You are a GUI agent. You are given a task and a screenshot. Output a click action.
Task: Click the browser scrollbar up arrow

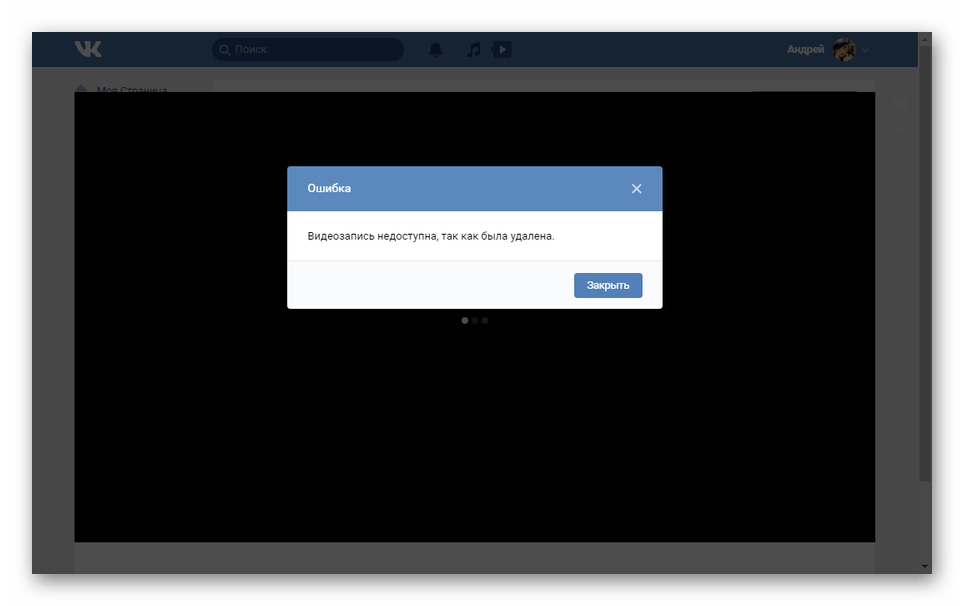(x=925, y=40)
